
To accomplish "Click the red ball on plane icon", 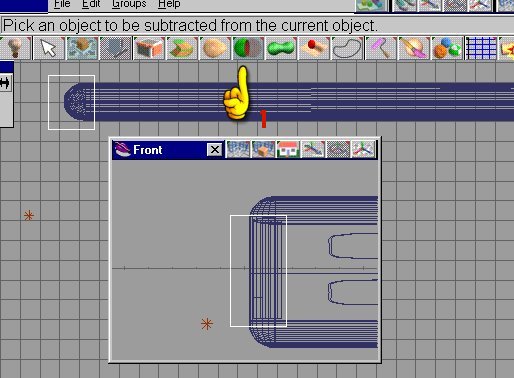I will (314, 48).
